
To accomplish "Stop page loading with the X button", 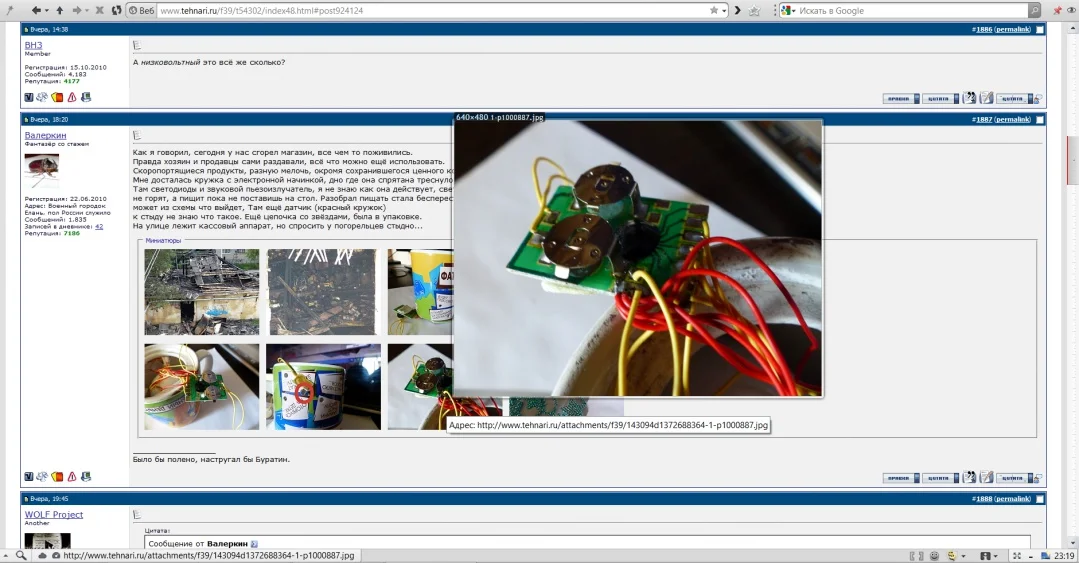I will pyautogui.click(x=100, y=10).
